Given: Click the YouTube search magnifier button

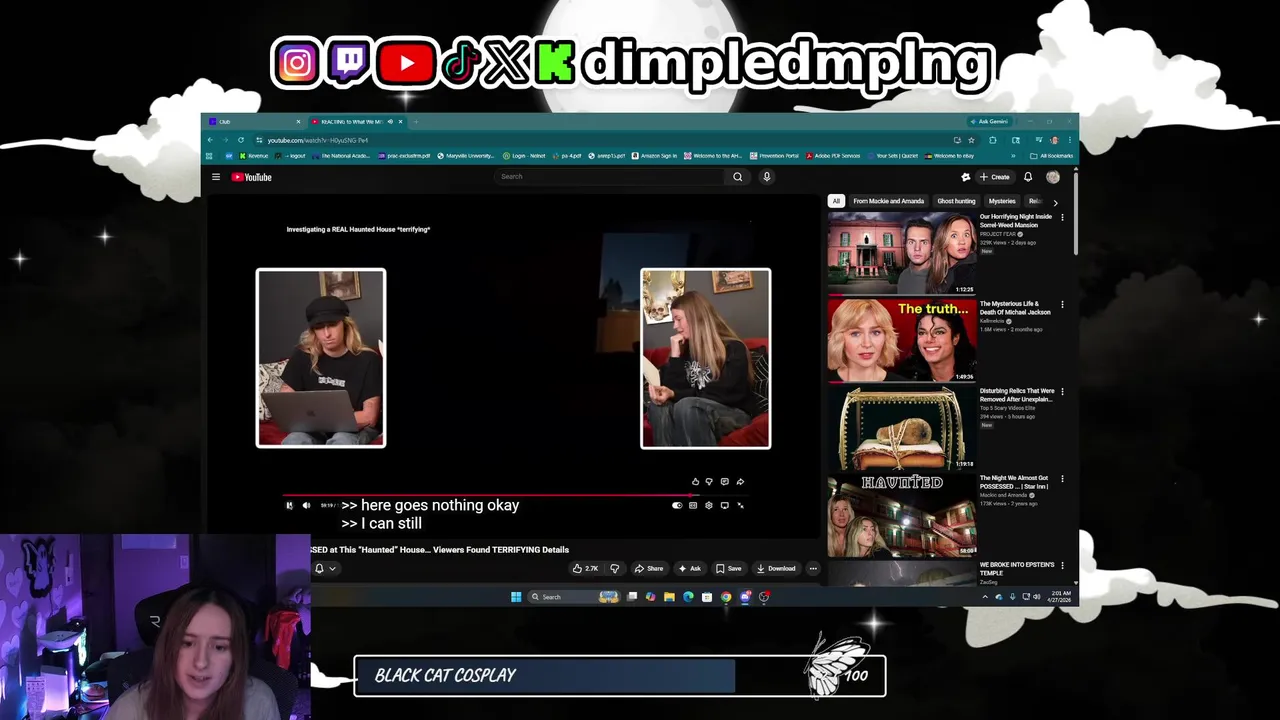Looking at the screenshot, I should (x=738, y=177).
